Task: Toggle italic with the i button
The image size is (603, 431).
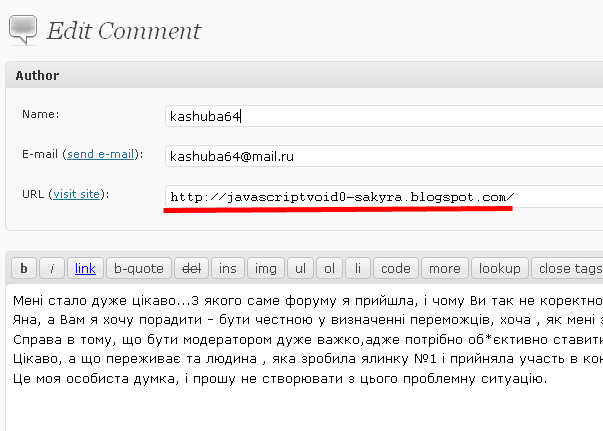Action: (x=52, y=268)
